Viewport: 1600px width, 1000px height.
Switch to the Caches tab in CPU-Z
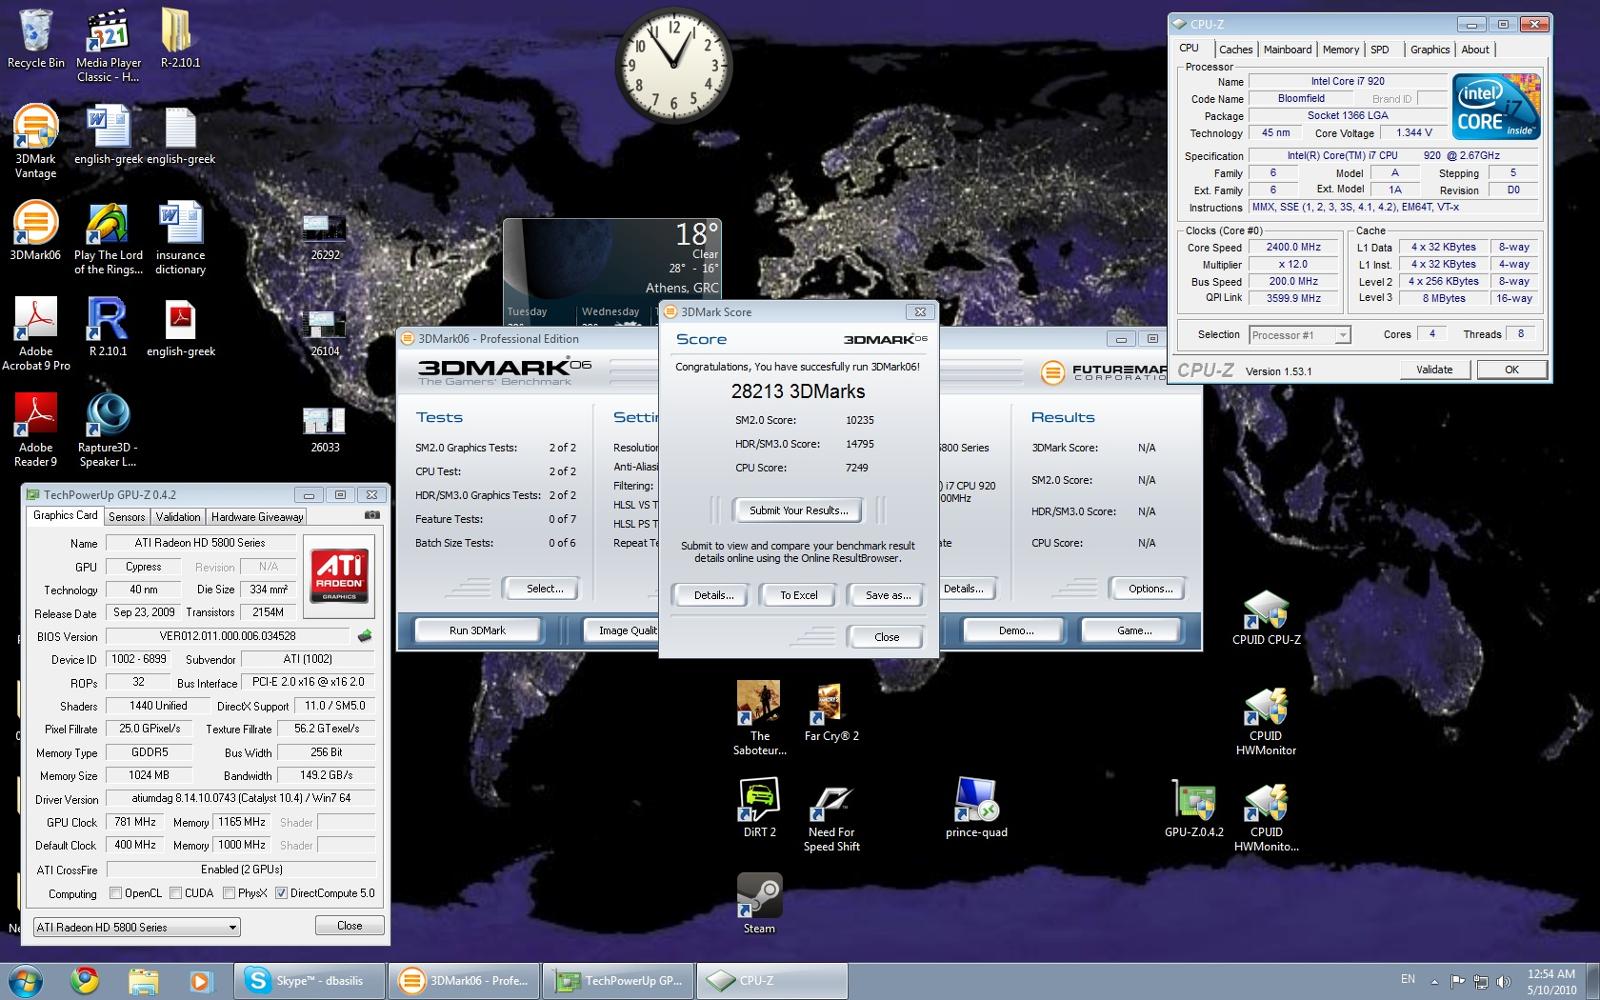tap(1235, 49)
